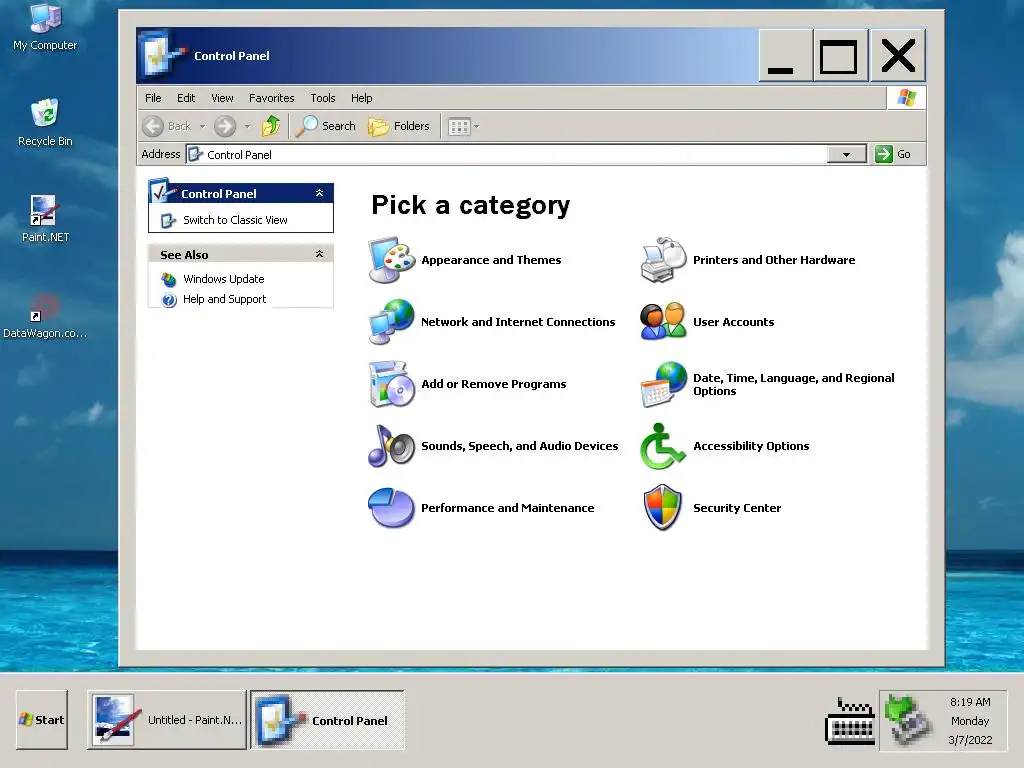Open the Tools menu
The width and height of the screenshot is (1024, 768).
click(x=323, y=98)
